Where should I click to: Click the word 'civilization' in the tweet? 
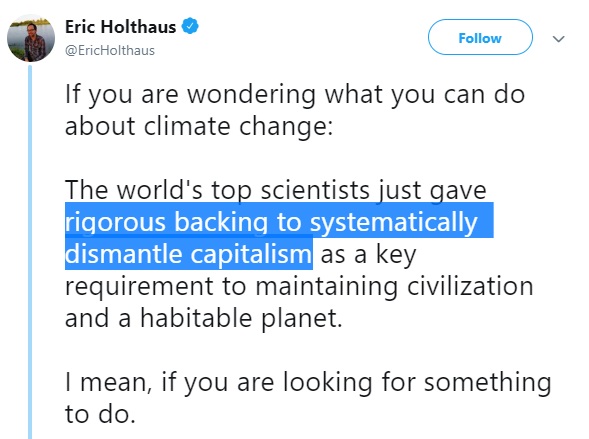click(470, 286)
